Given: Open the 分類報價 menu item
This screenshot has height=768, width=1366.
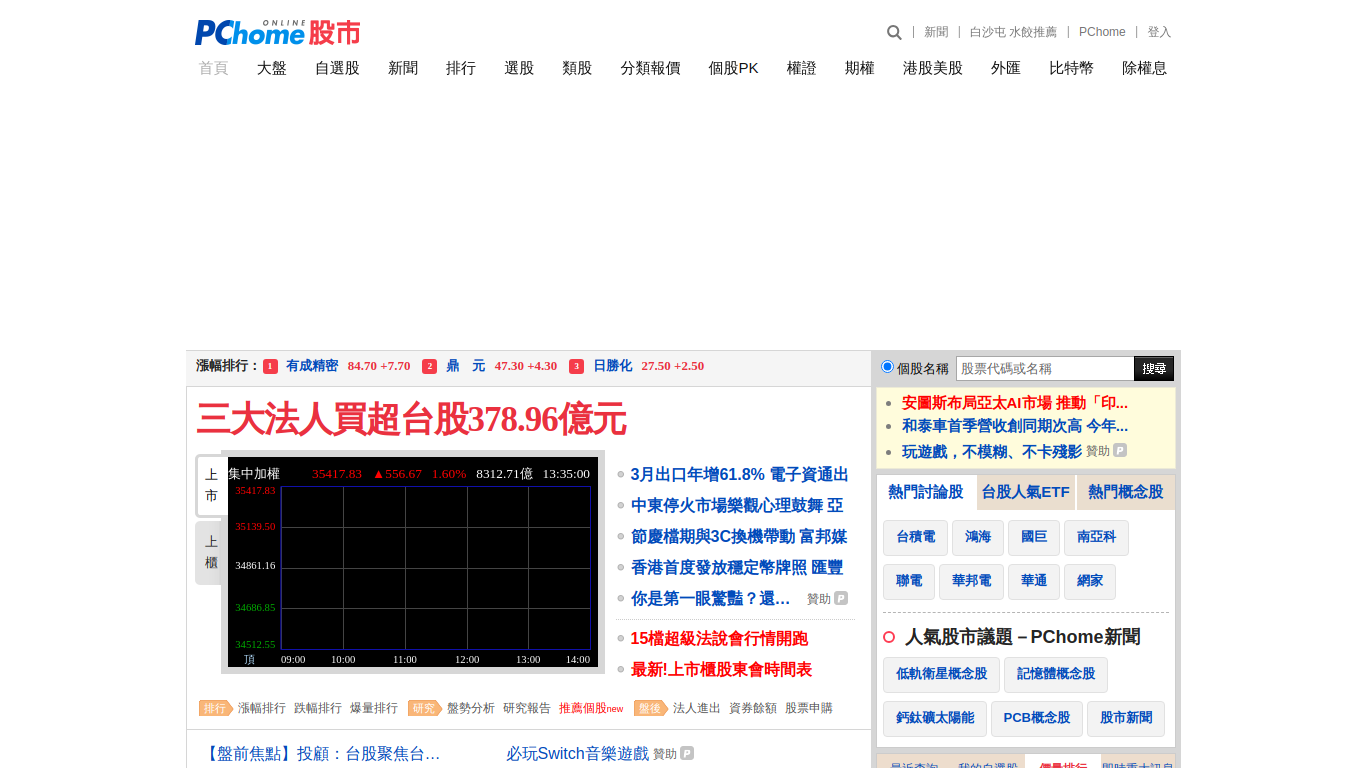Looking at the screenshot, I should [650, 68].
